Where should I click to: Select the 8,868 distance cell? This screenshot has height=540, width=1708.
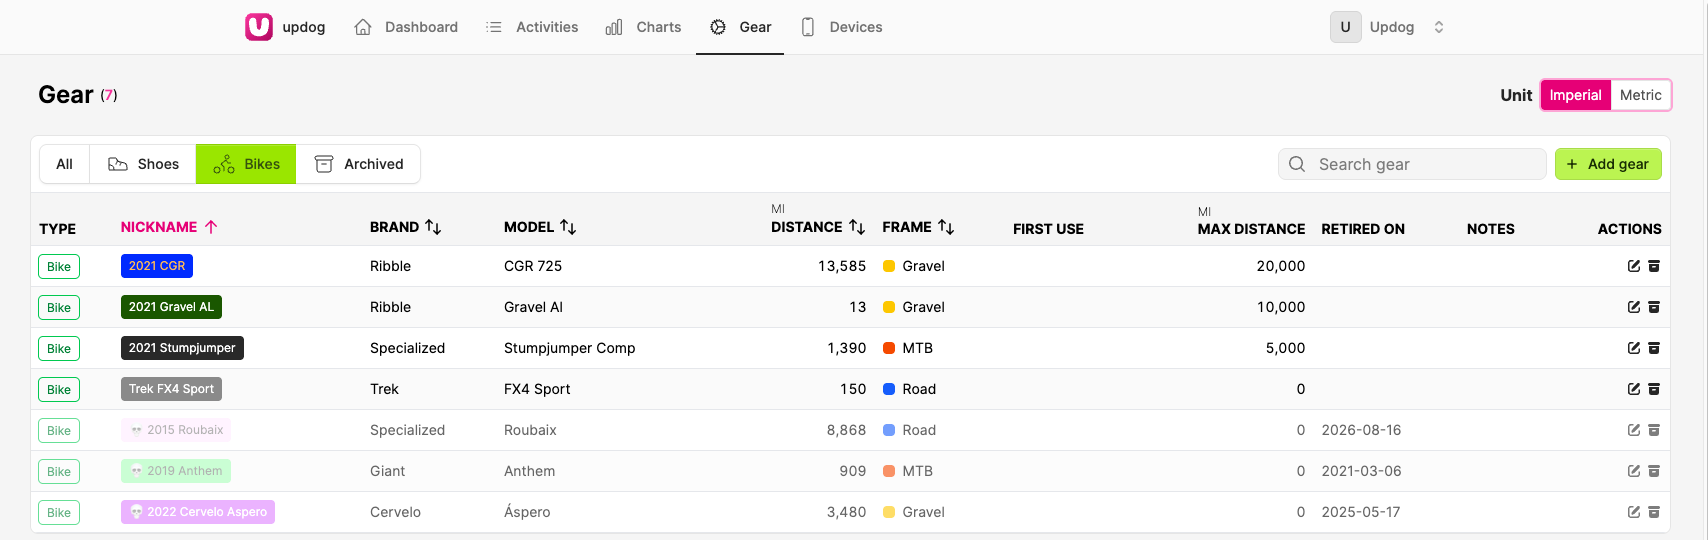point(846,430)
